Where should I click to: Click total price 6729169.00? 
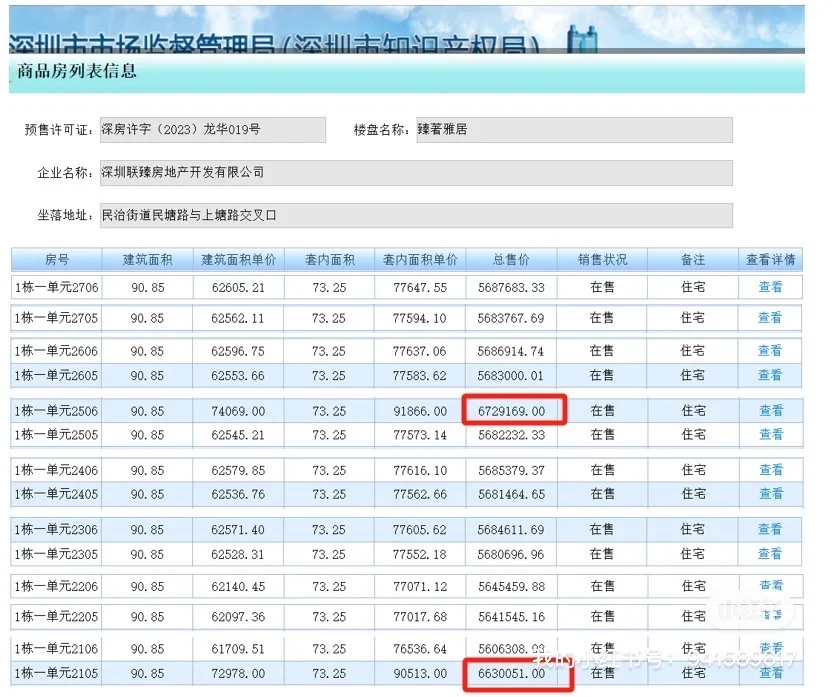click(x=512, y=411)
